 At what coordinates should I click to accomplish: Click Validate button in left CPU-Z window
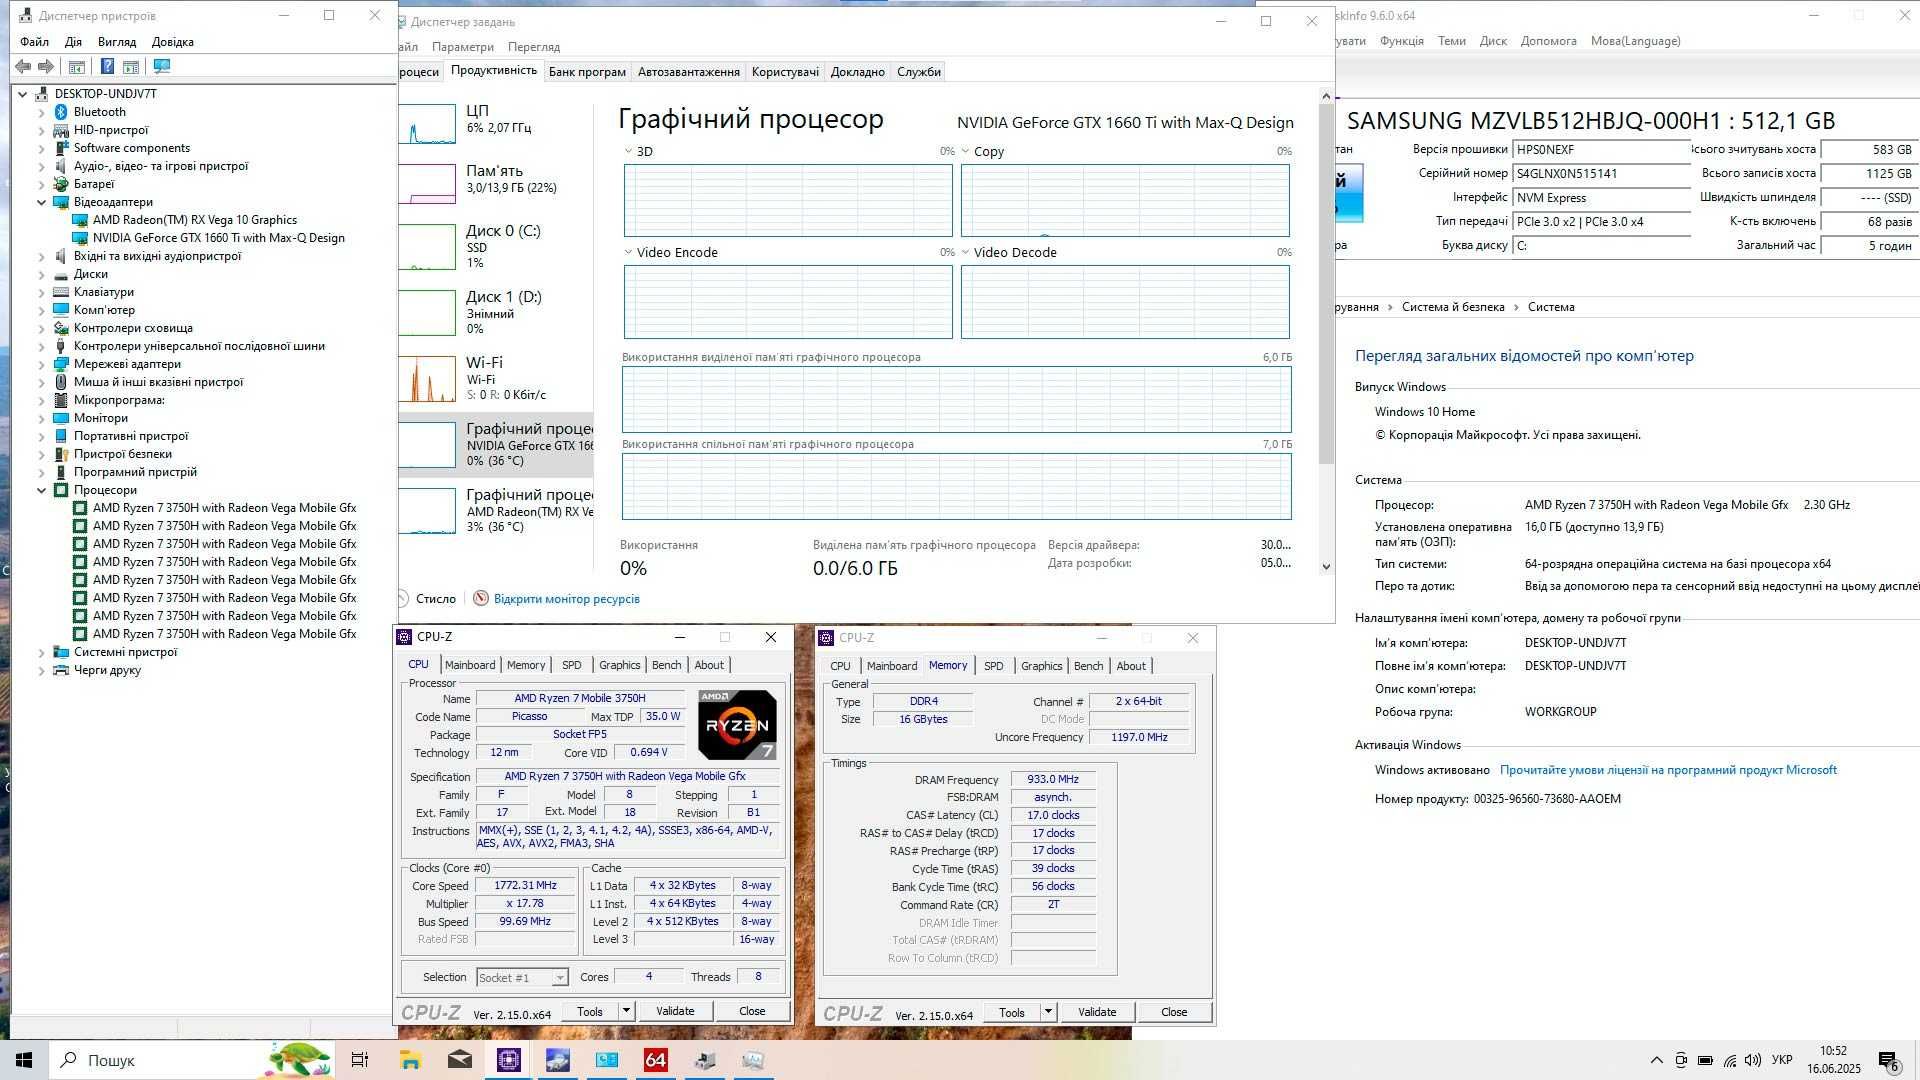(675, 1012)
